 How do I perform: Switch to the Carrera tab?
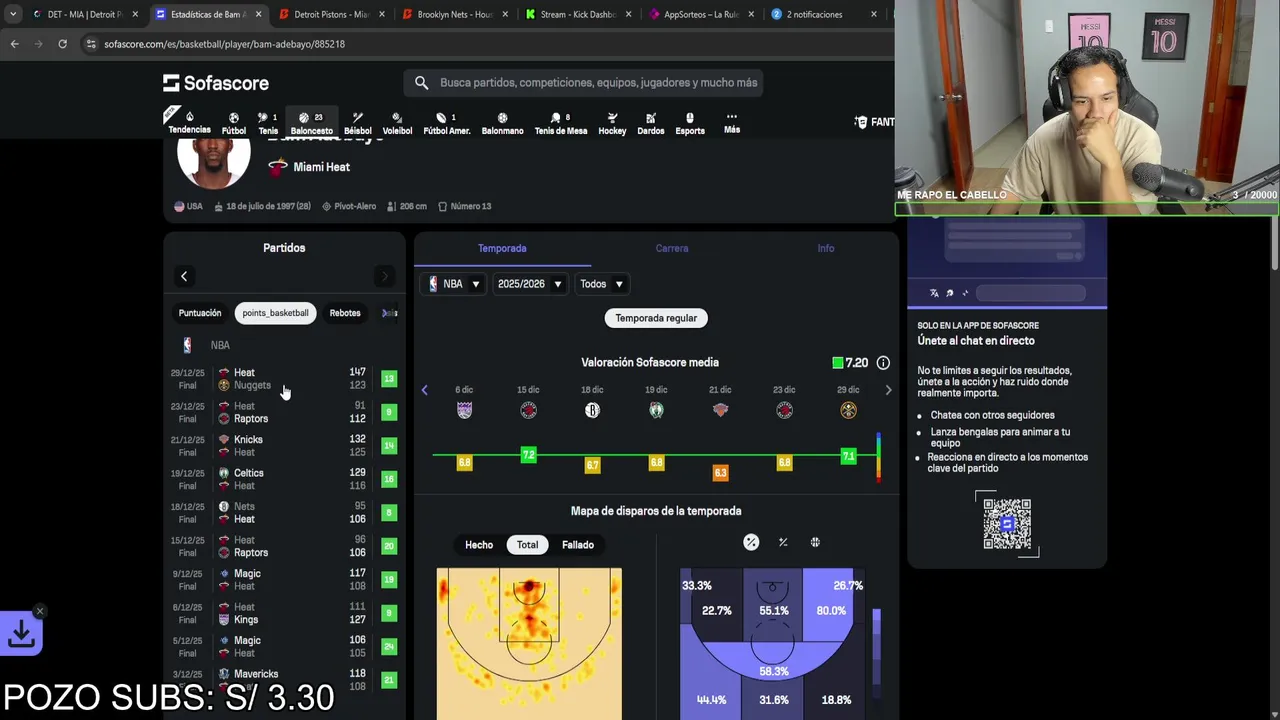[x=672, y=248]
